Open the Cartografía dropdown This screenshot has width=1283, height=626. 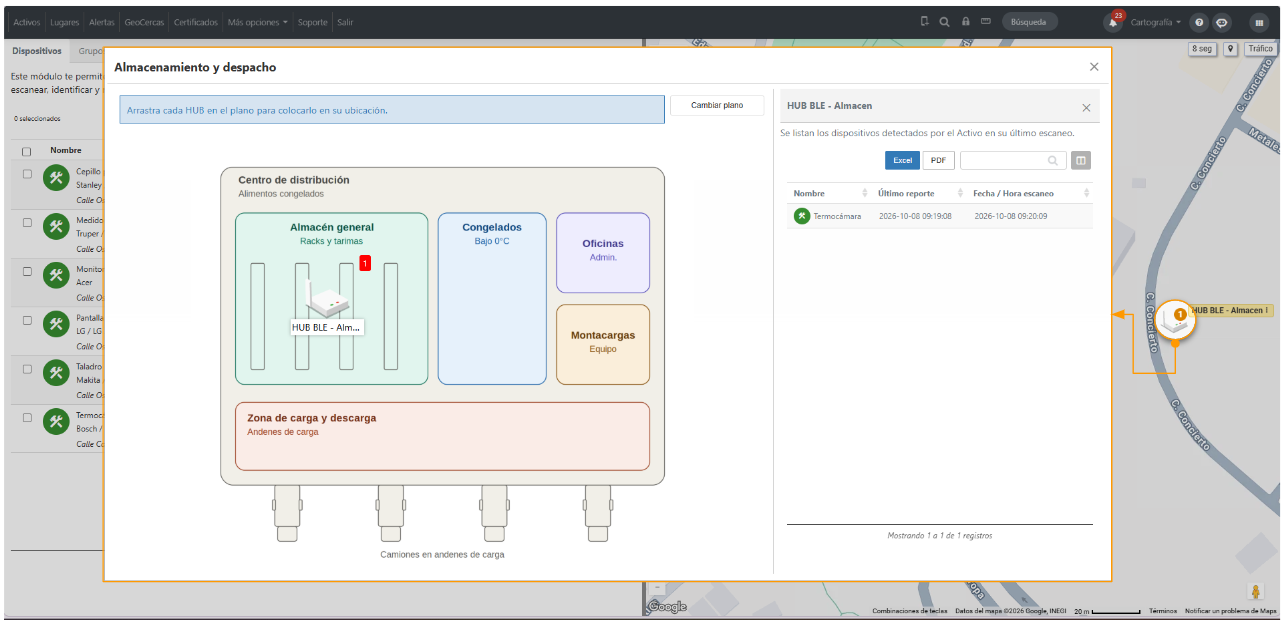pyautogui.click(x=1156, y=22)
